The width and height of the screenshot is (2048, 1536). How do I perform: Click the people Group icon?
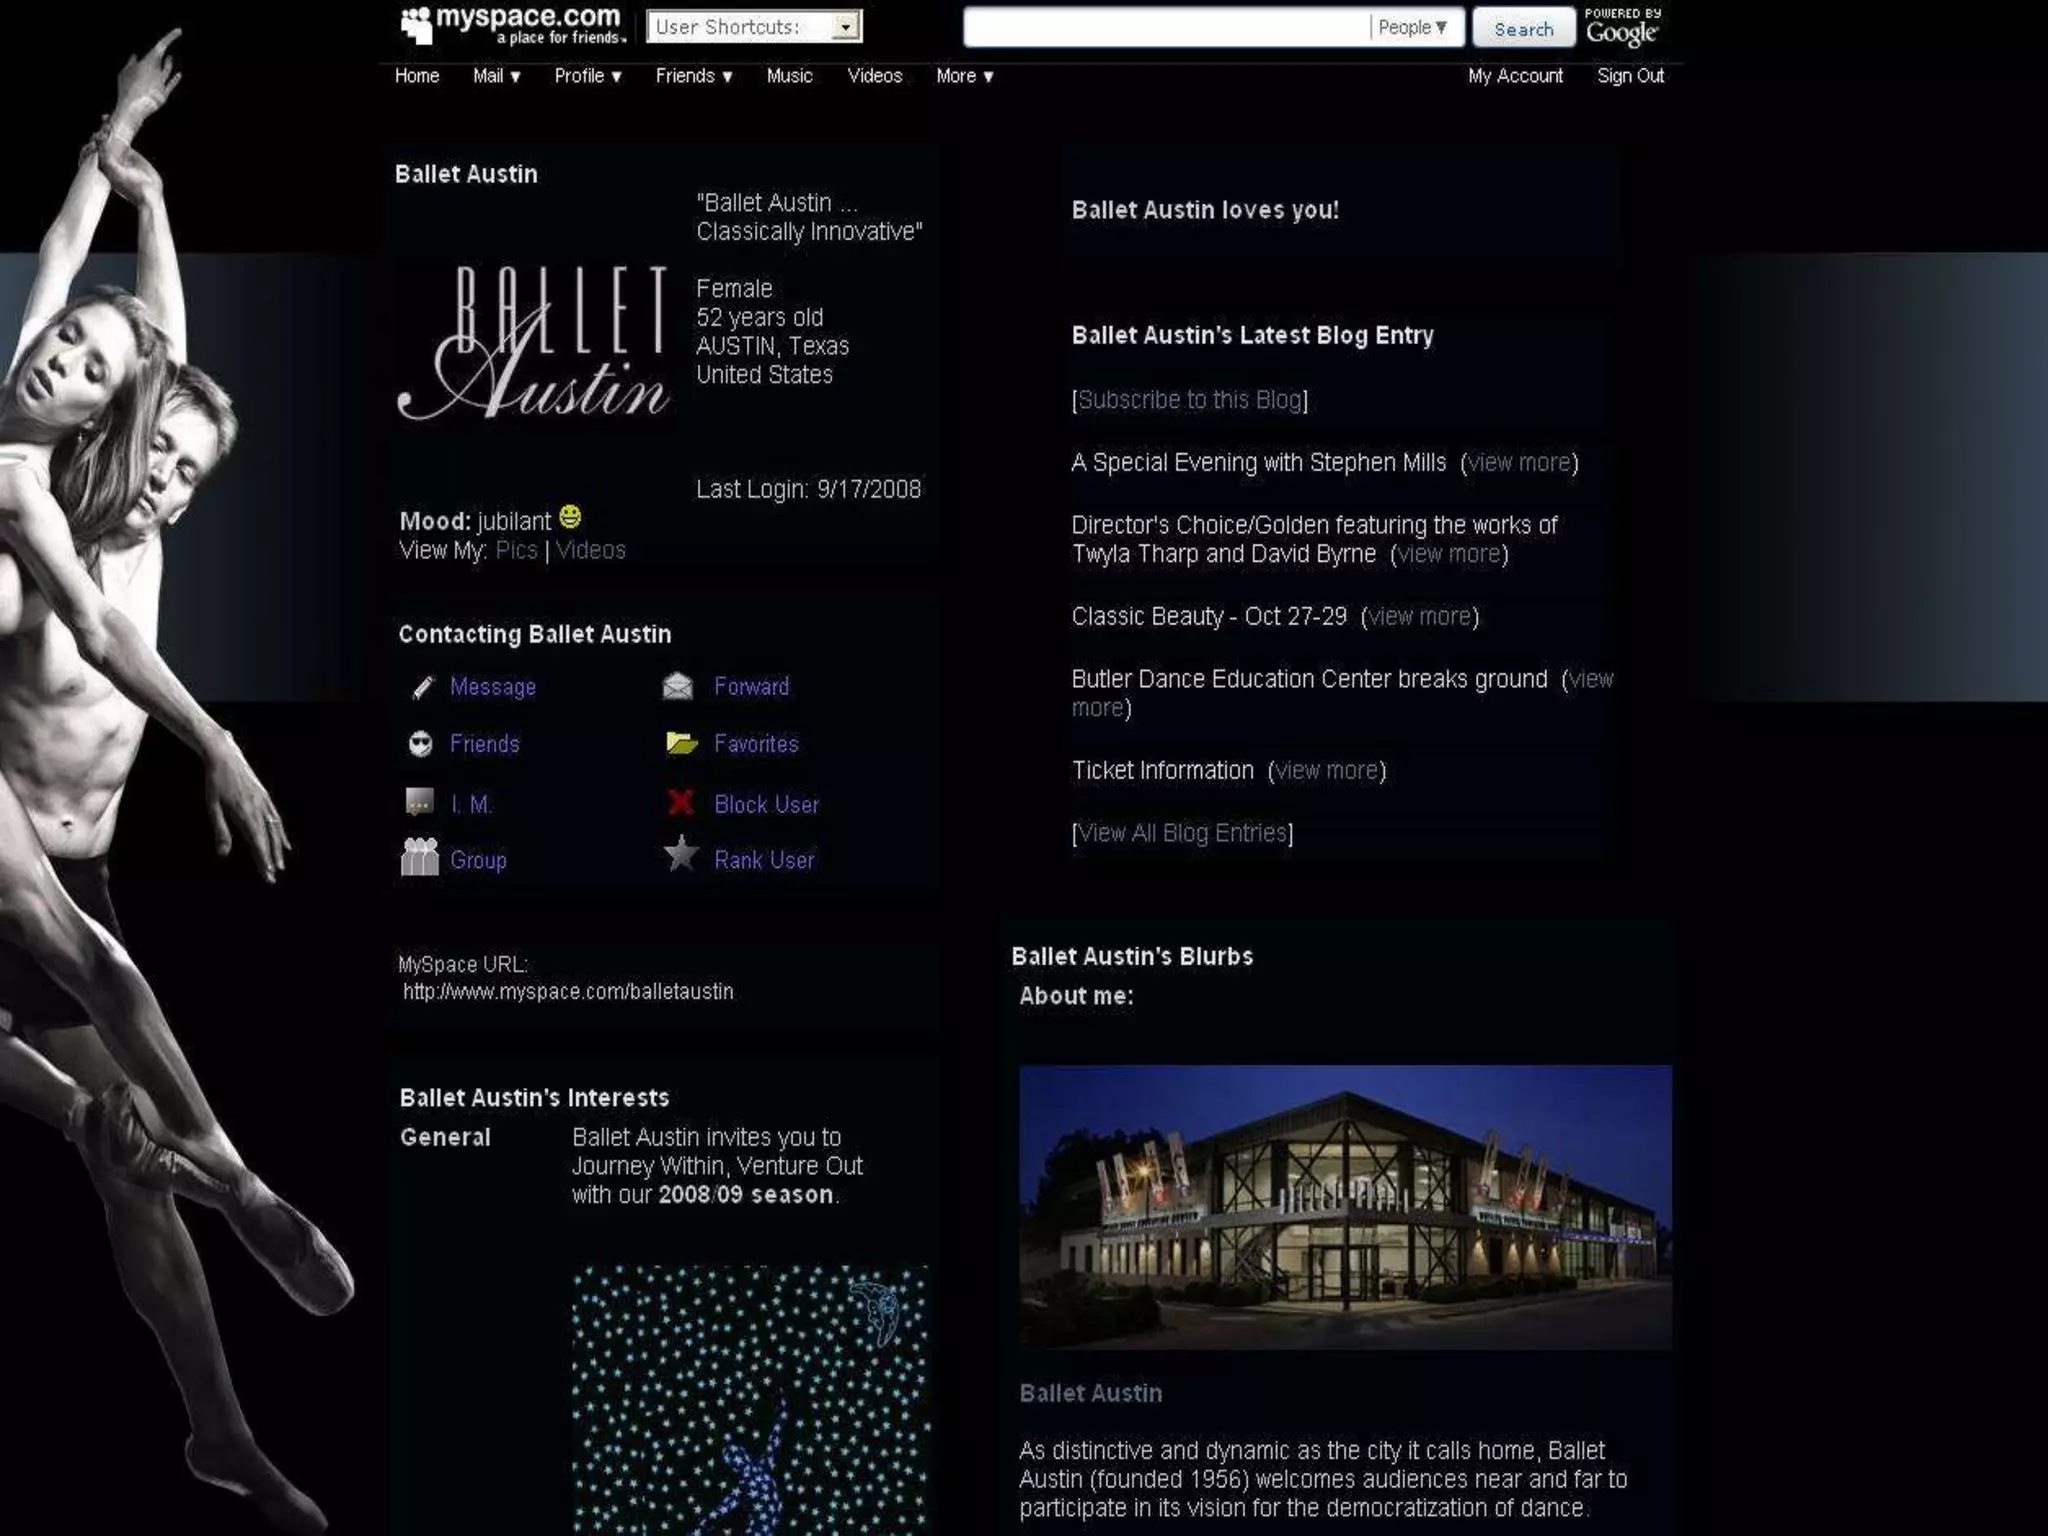(420, 857)
